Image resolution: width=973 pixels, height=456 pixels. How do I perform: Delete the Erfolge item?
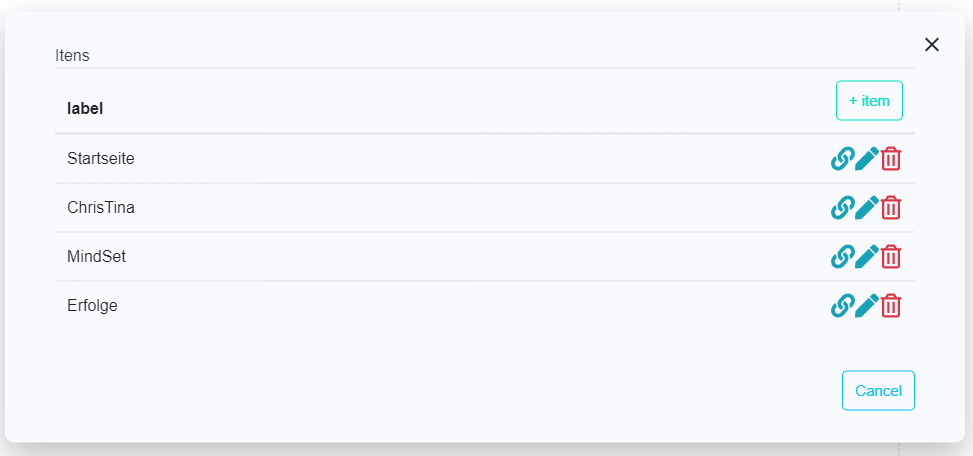click(891, 306)
